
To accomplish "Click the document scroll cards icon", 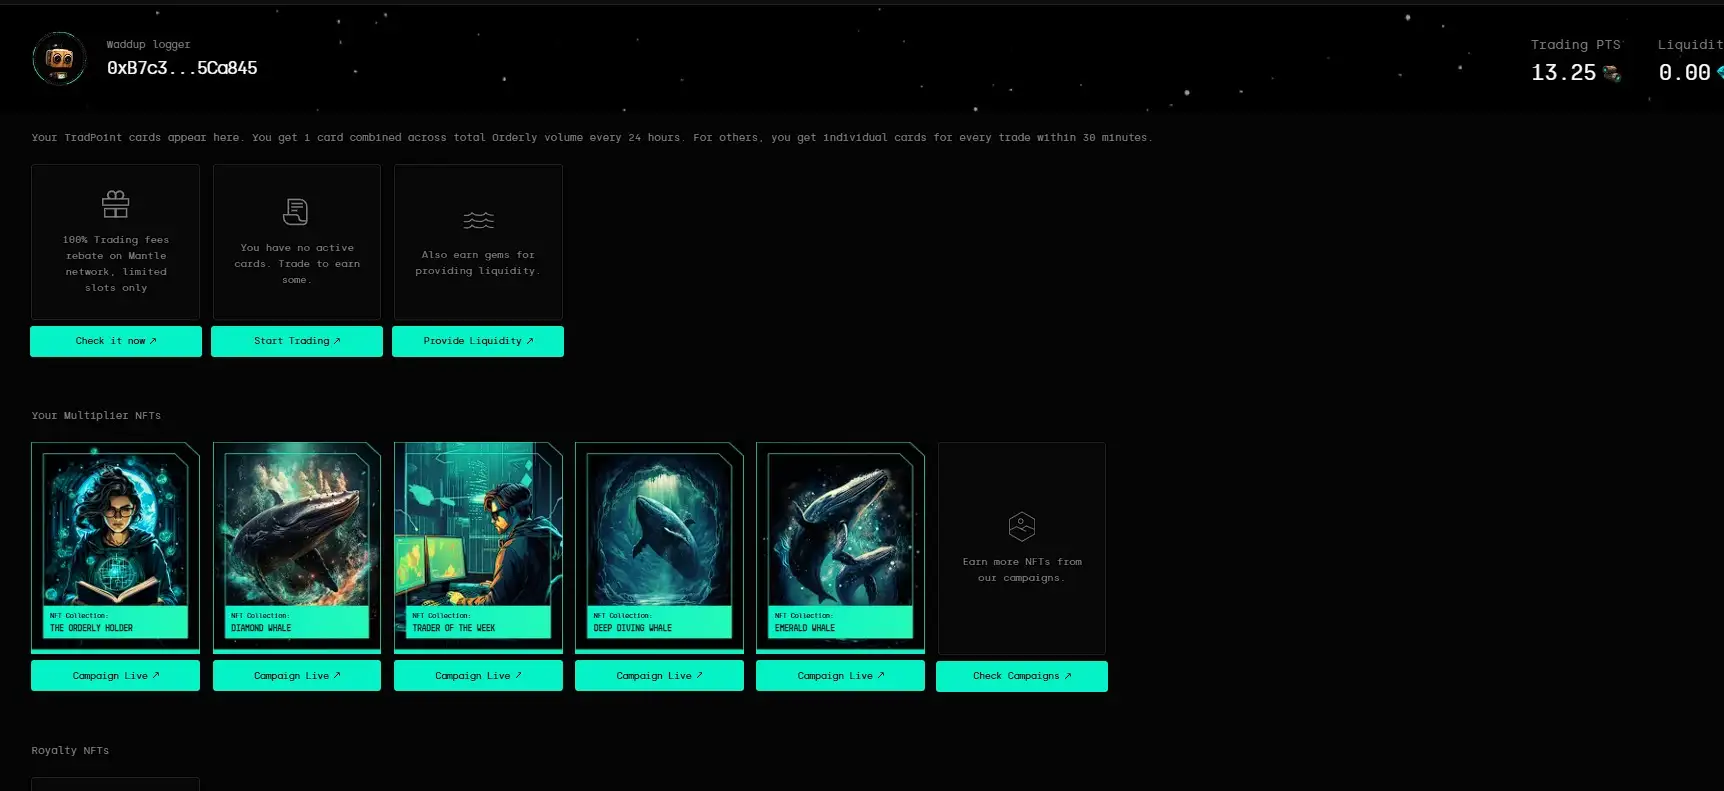I will [296, 212].
